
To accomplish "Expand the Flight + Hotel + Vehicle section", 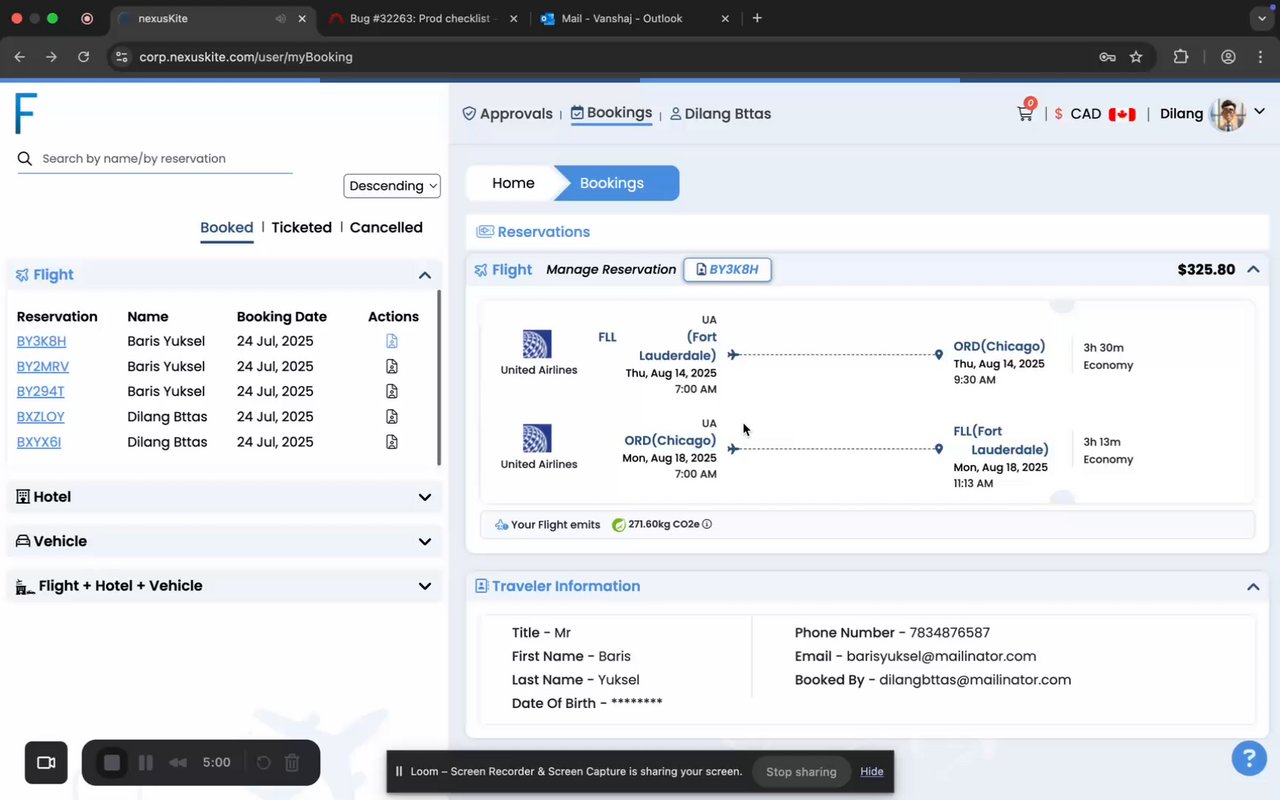I will point(425,586).
